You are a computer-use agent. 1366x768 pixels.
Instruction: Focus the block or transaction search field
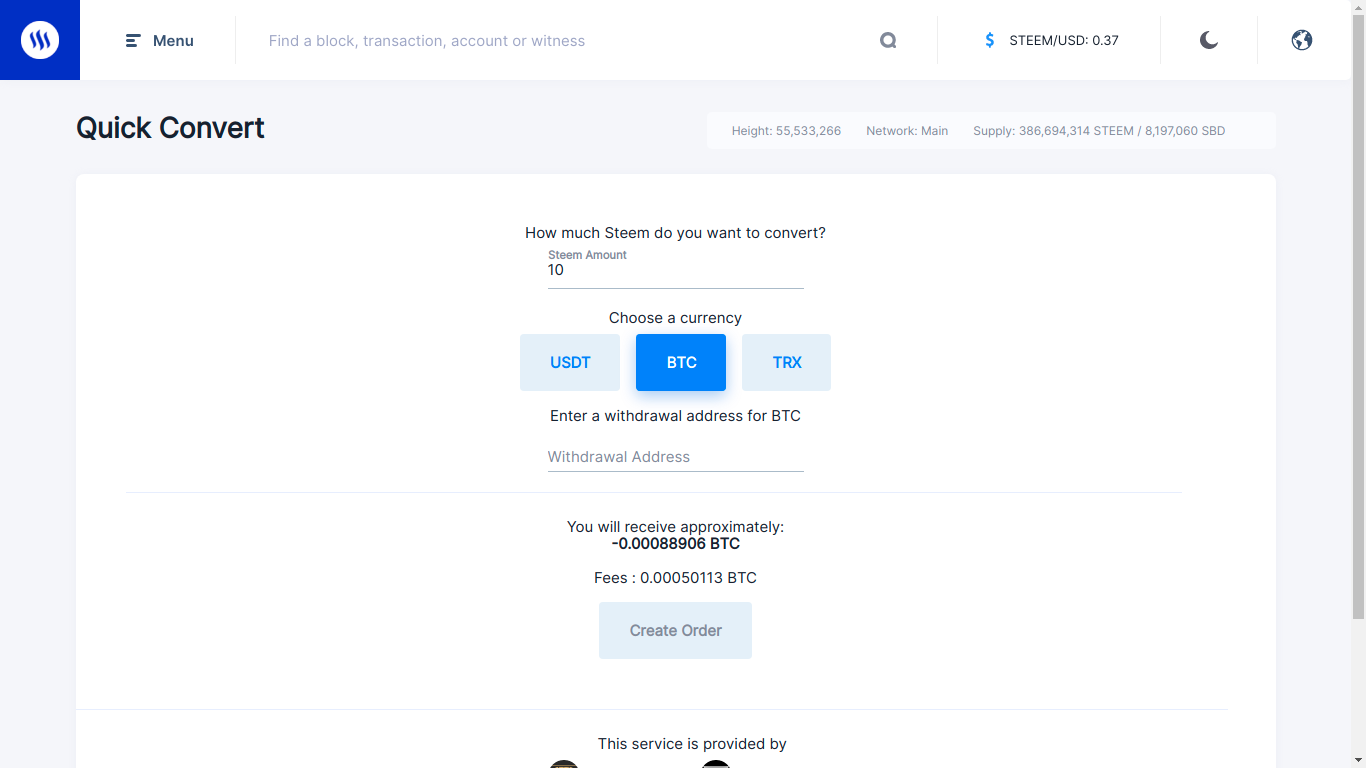[x=565, y=41]
